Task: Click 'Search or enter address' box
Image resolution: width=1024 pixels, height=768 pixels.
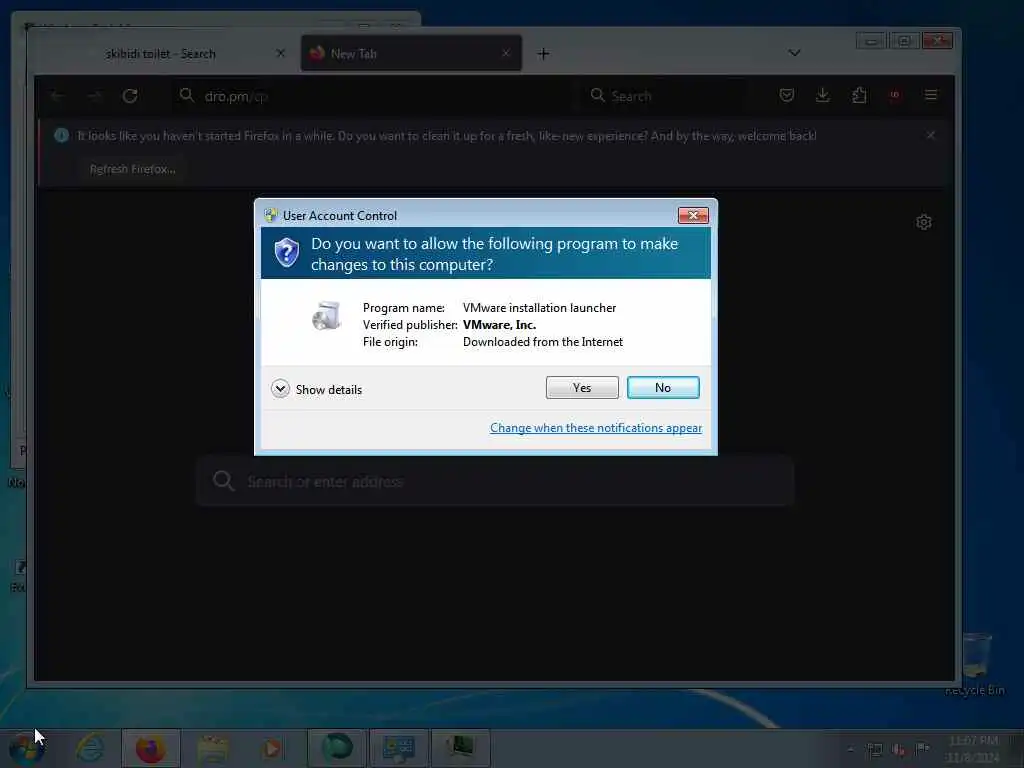Action: pos(495,481)
